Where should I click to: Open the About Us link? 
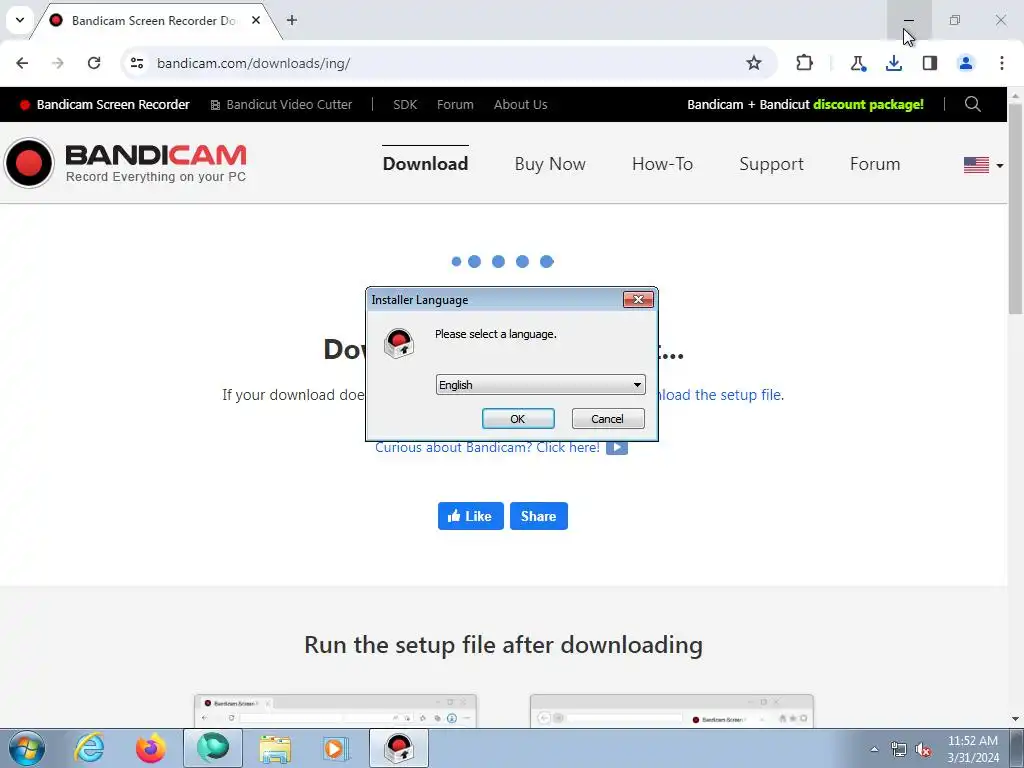click(x=520, y=104)
